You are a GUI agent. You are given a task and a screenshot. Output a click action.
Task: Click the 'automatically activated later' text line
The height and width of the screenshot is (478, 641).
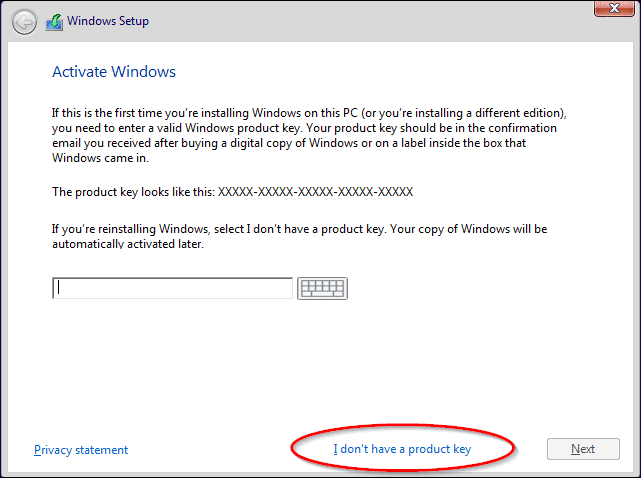[128, 244]
